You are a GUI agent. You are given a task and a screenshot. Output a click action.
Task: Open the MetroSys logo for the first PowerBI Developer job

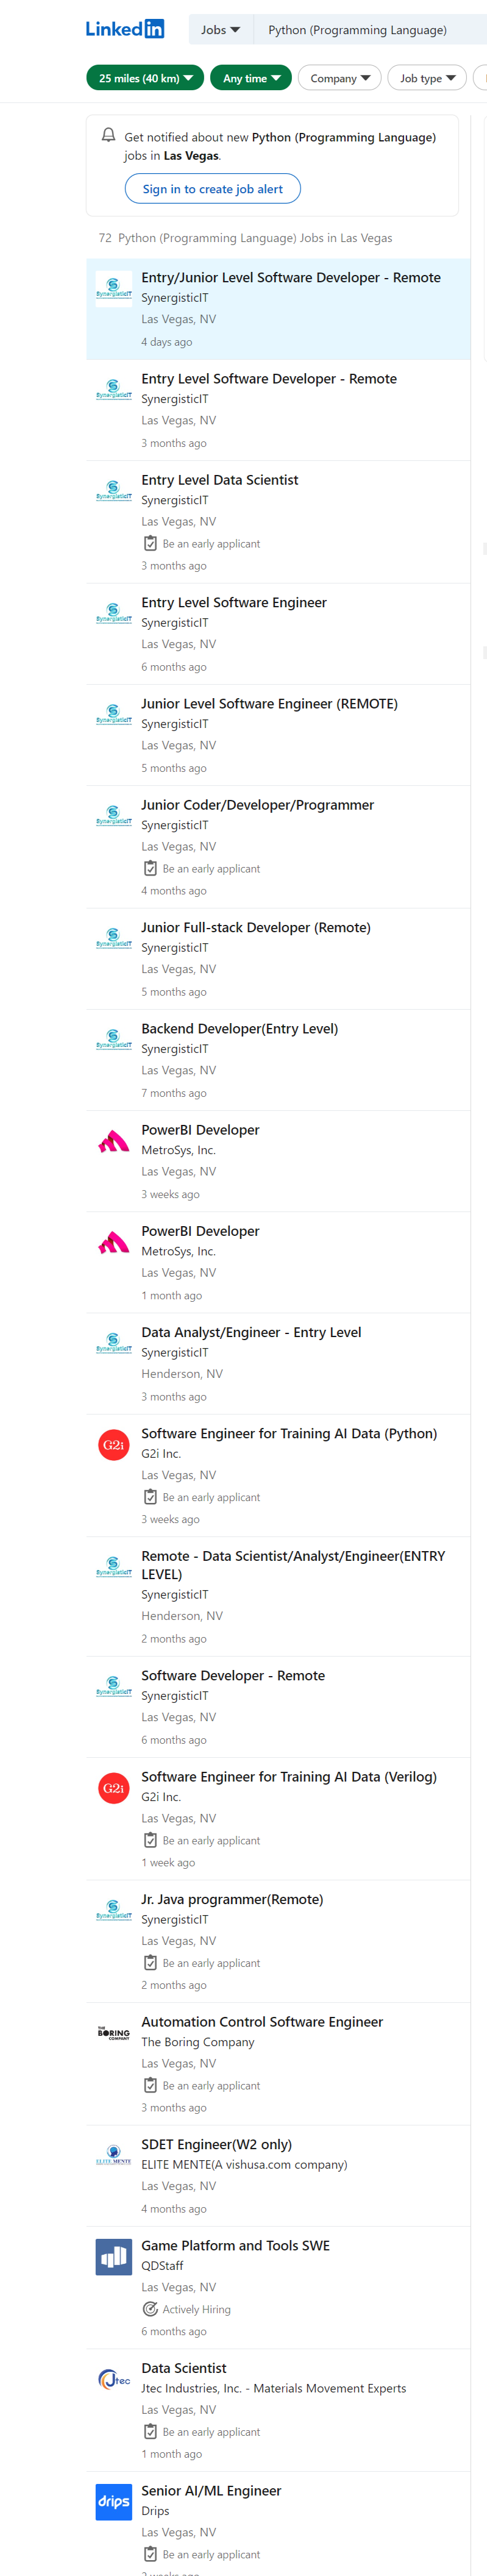pos(114,1141)
